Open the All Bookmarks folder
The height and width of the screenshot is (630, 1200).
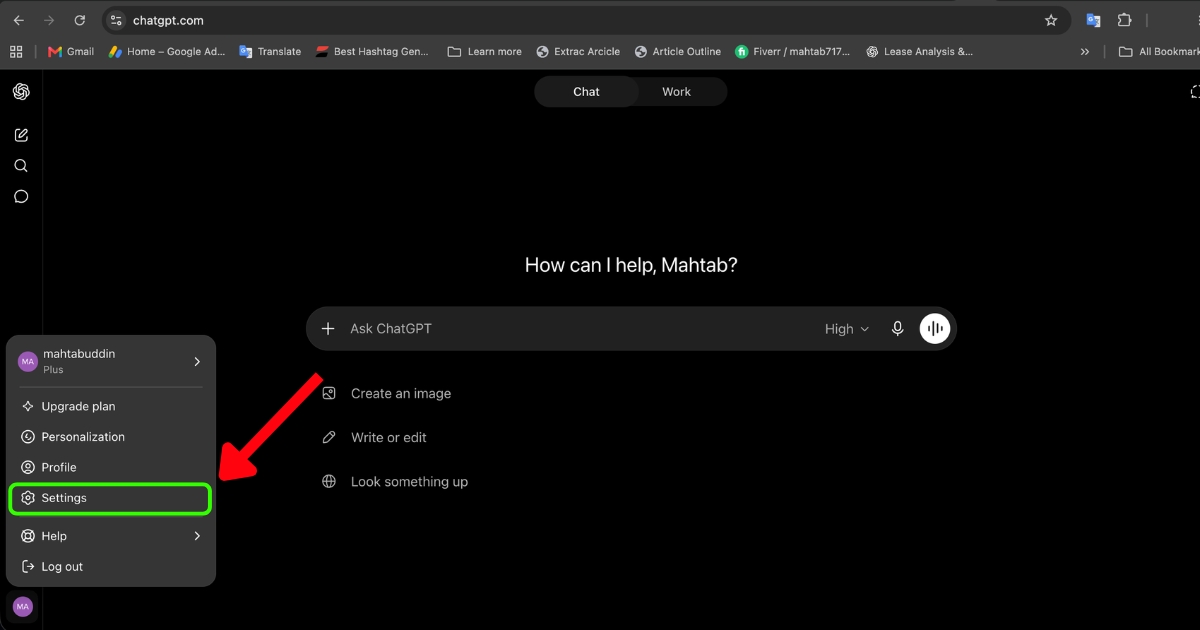tap(1158, 51)
